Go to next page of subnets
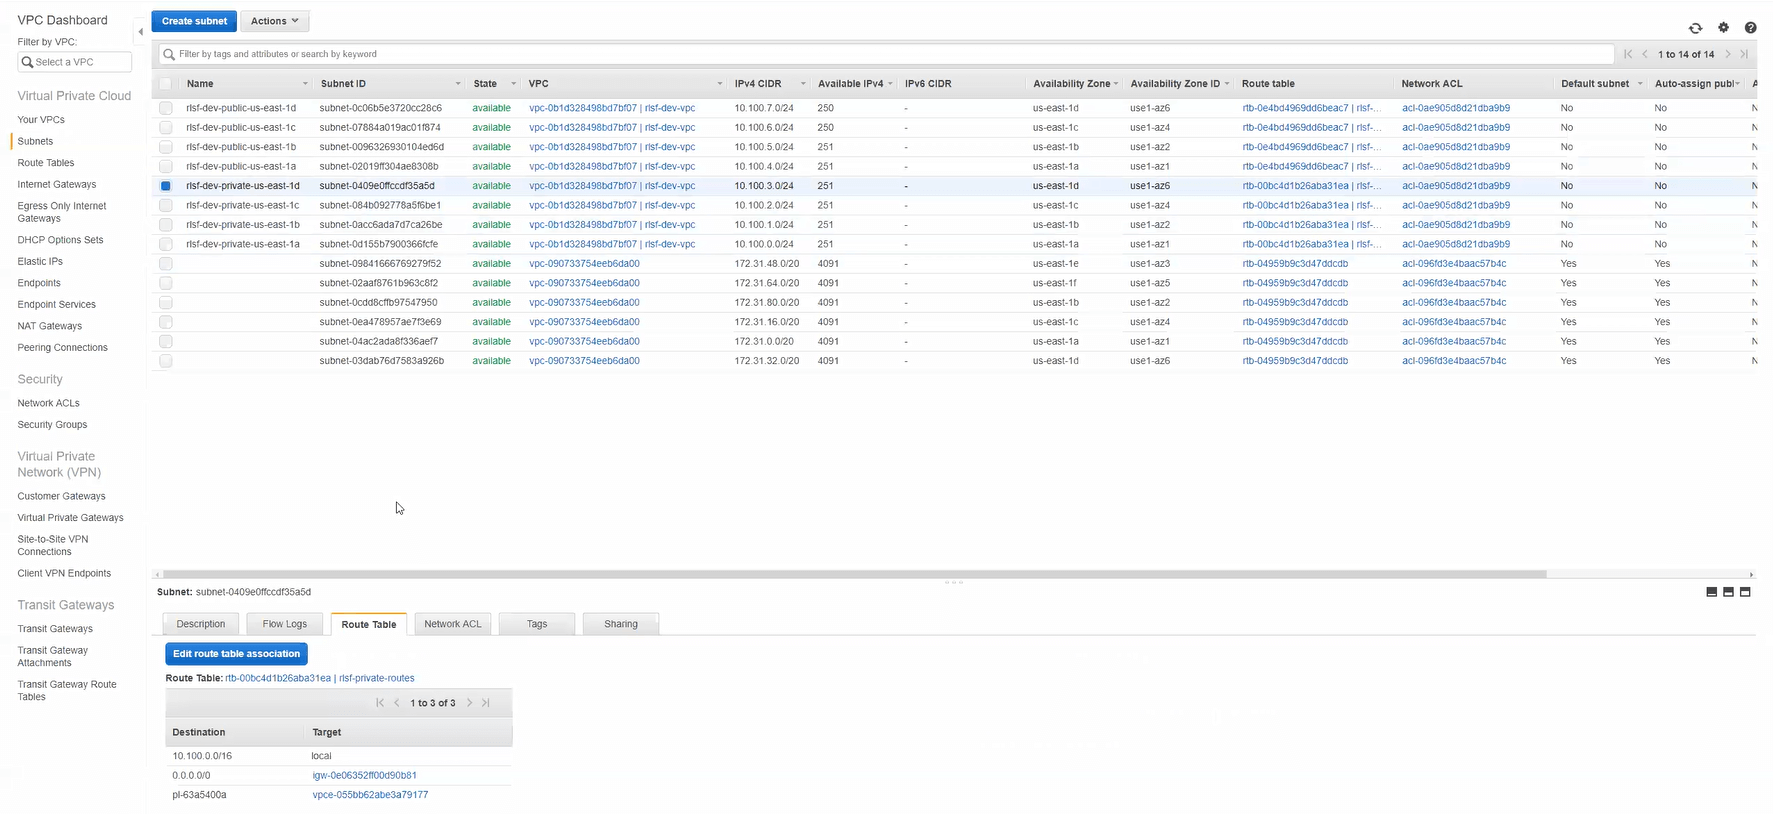Screen dimensions: 1773x814 pos(1727,54)
